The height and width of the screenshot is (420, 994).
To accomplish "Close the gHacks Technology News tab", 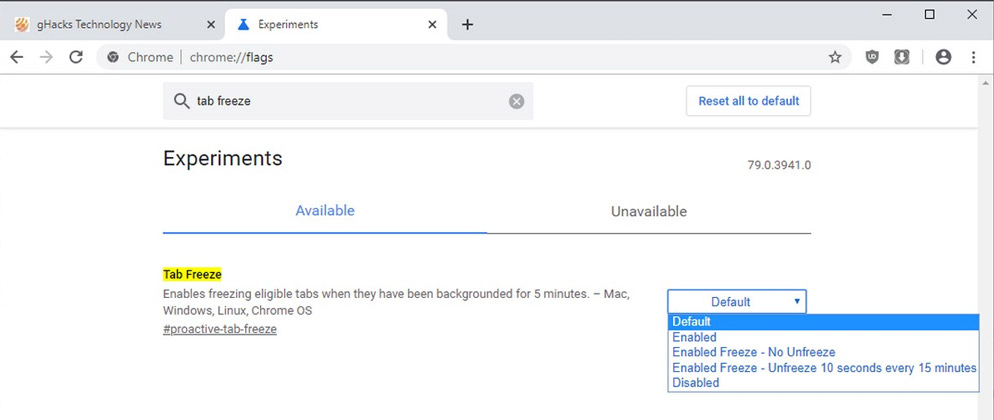I will [210, 24].
